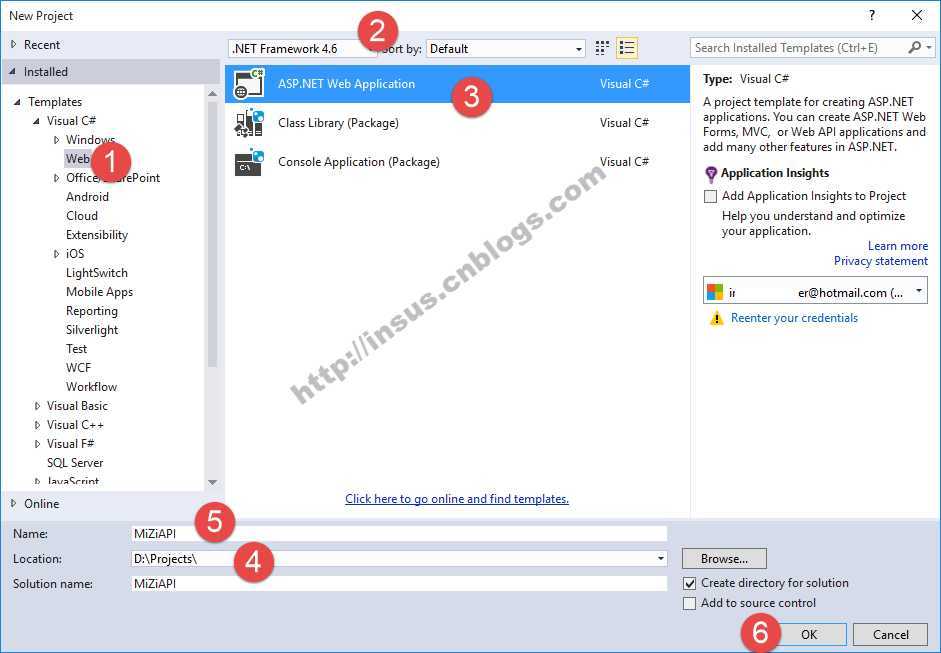Click the Cancel button
The image size is (941, 653).
(x=891, y=634)
